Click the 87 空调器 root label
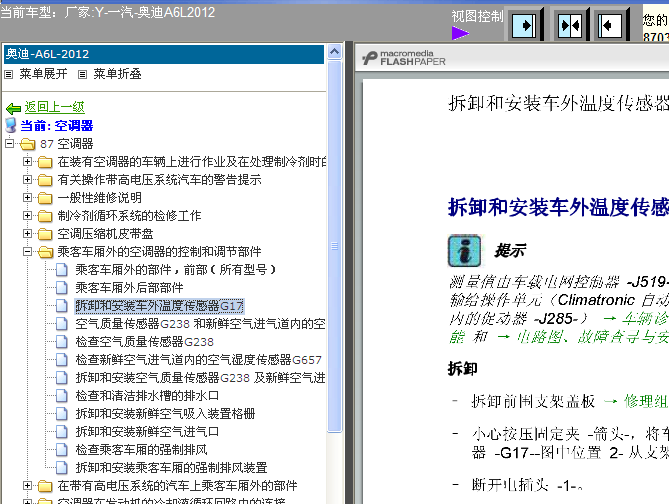Screen dimensions: 669x504 (67, 144)
